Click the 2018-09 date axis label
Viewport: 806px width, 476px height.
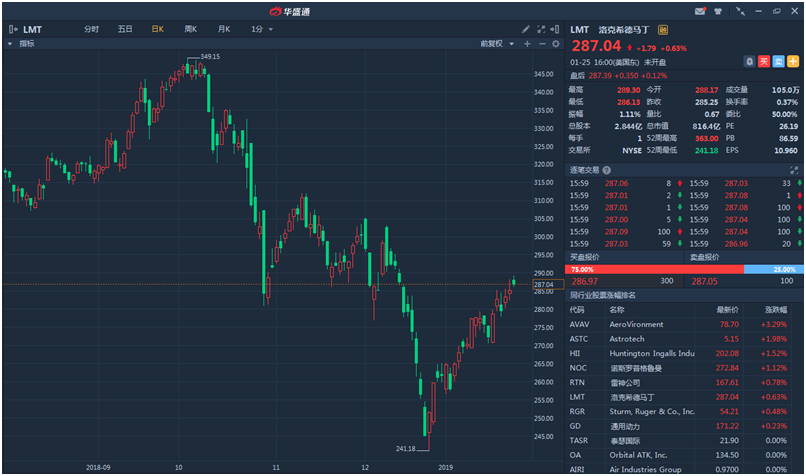pos(98,467)
